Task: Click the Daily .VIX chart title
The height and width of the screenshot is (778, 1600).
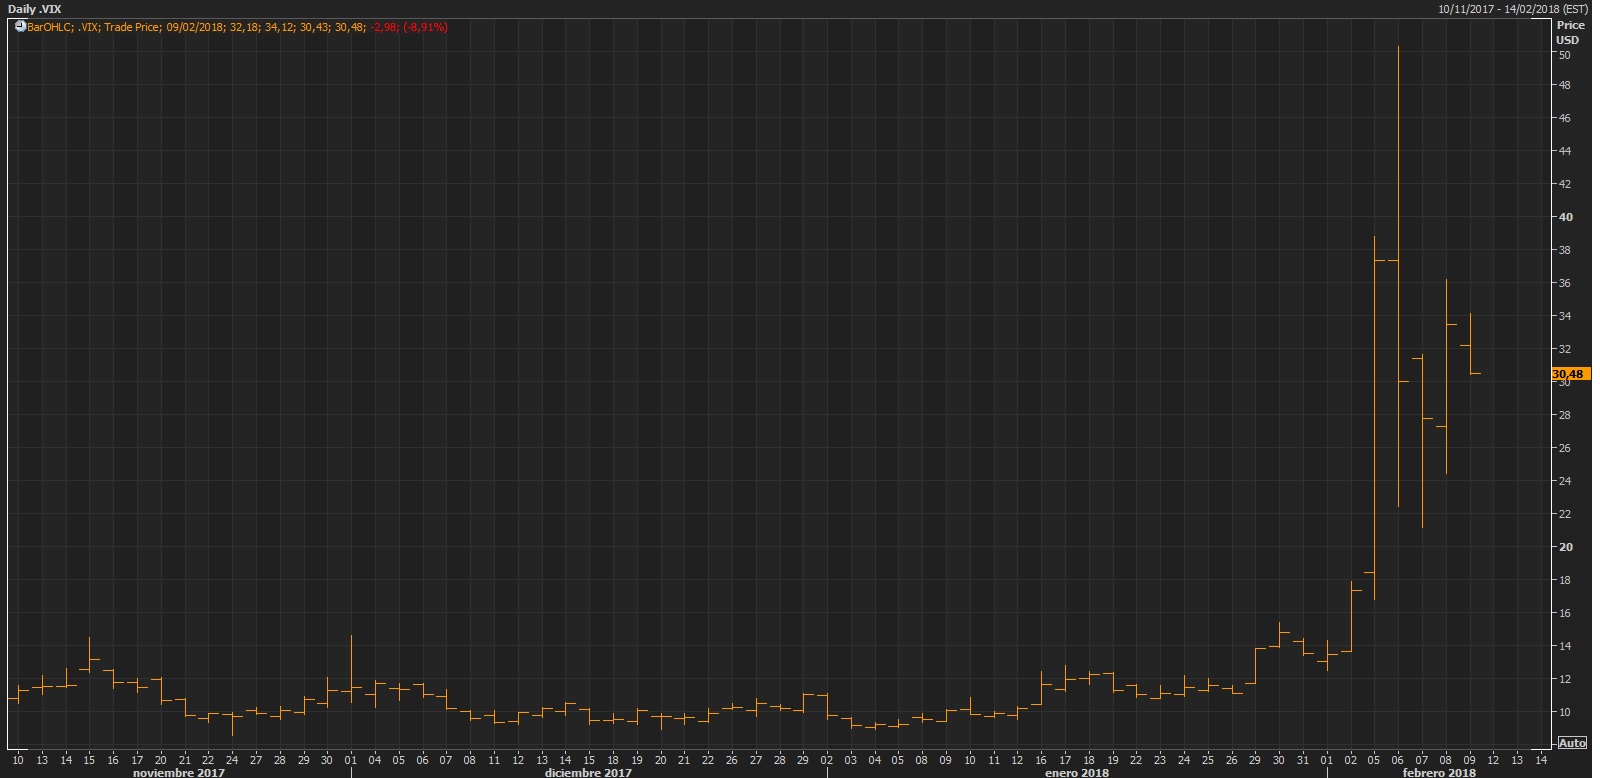Action: pyautogui.click(x=35, y=9)
